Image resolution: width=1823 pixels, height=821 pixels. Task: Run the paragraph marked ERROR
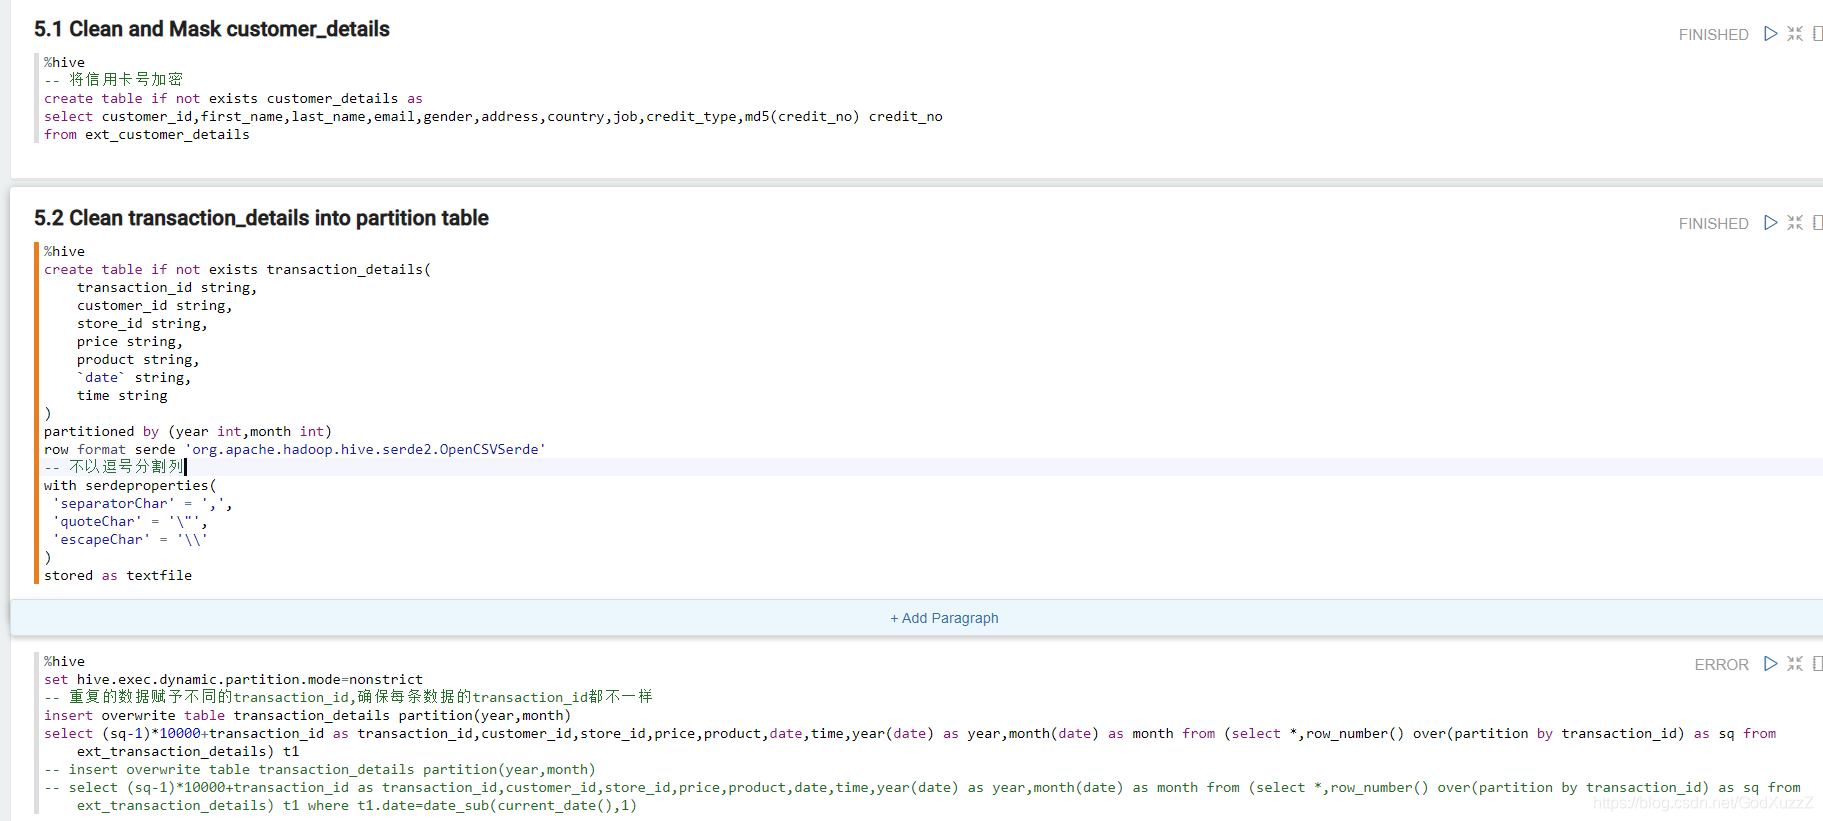point(1770,664)
